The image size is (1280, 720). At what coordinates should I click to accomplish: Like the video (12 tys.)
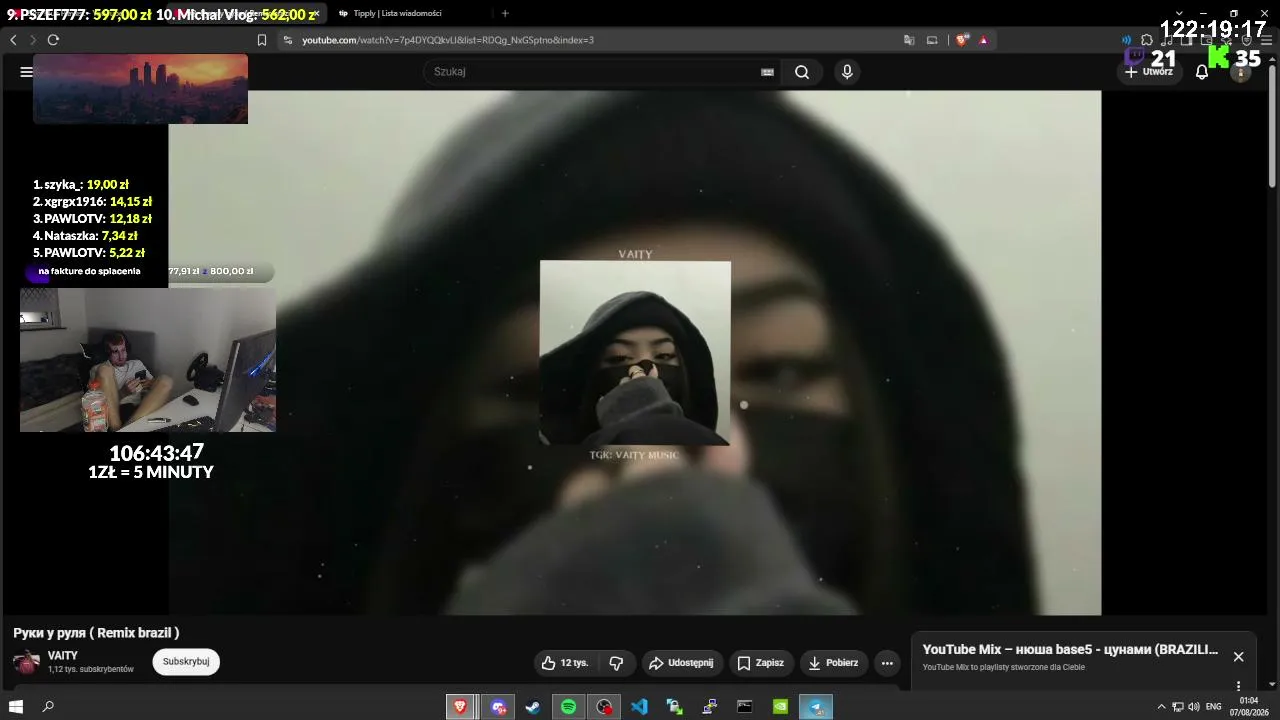[x=565, y=663]
